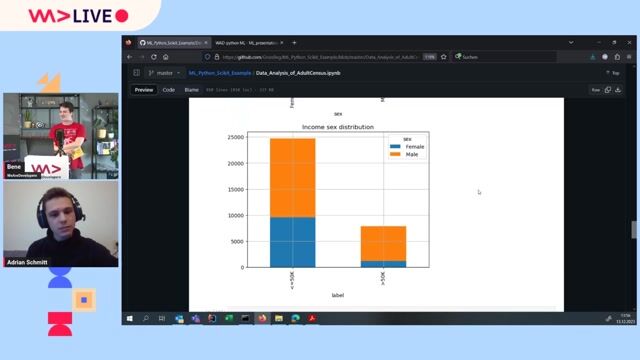Open the browser application menu icon
This screenshot has width=640, height=360.
(x=629, y=57)
